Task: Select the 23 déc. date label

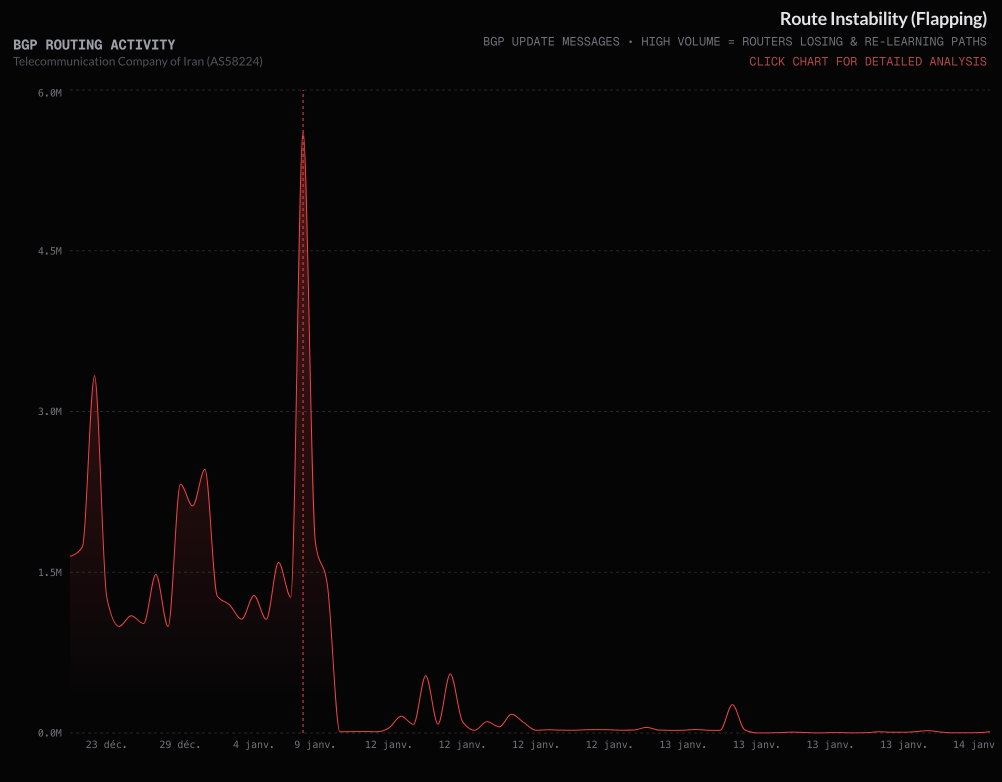Action: [106, 745]
